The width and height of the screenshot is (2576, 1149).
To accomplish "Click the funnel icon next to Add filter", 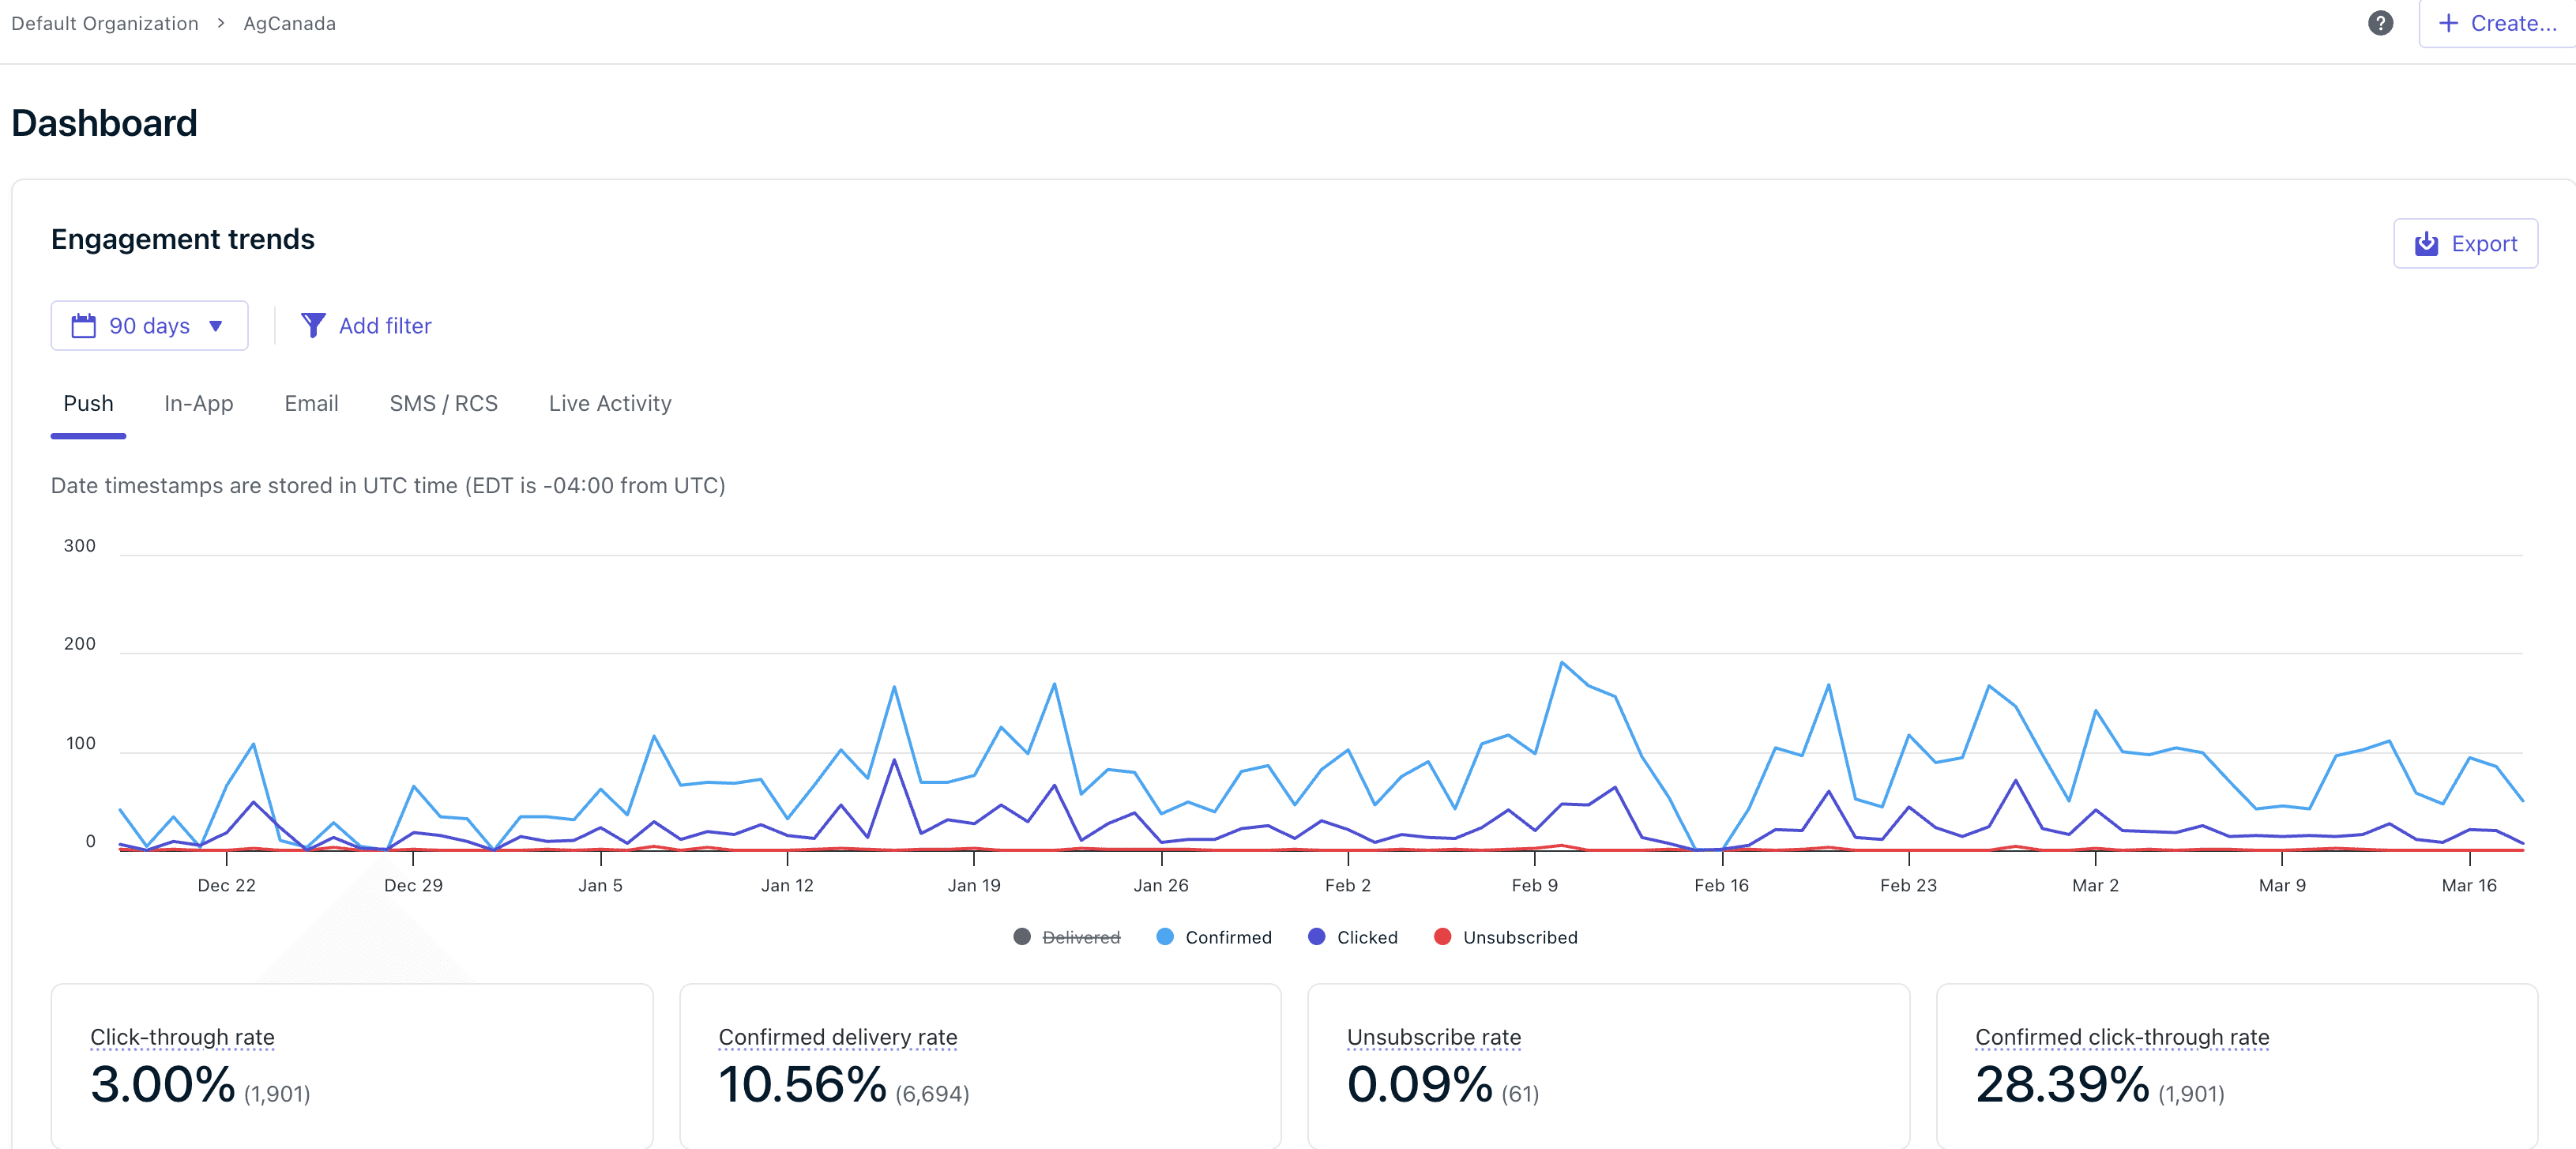I will click(x=313, y=325).
